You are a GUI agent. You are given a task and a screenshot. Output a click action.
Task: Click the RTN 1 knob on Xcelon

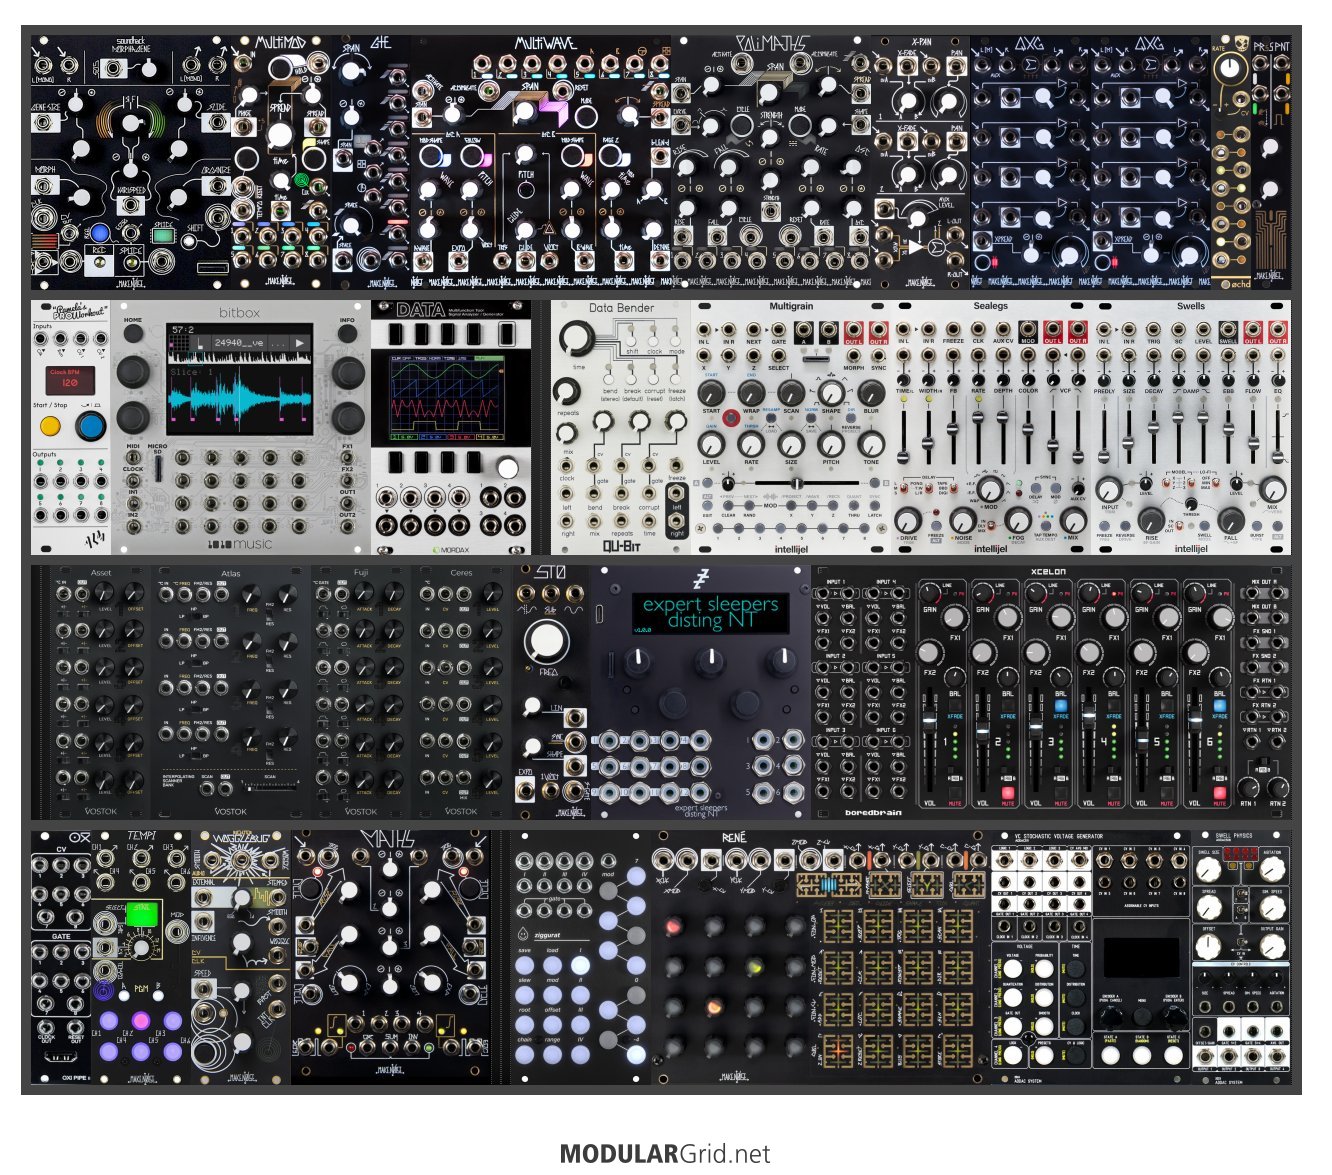coord(1250,786)
